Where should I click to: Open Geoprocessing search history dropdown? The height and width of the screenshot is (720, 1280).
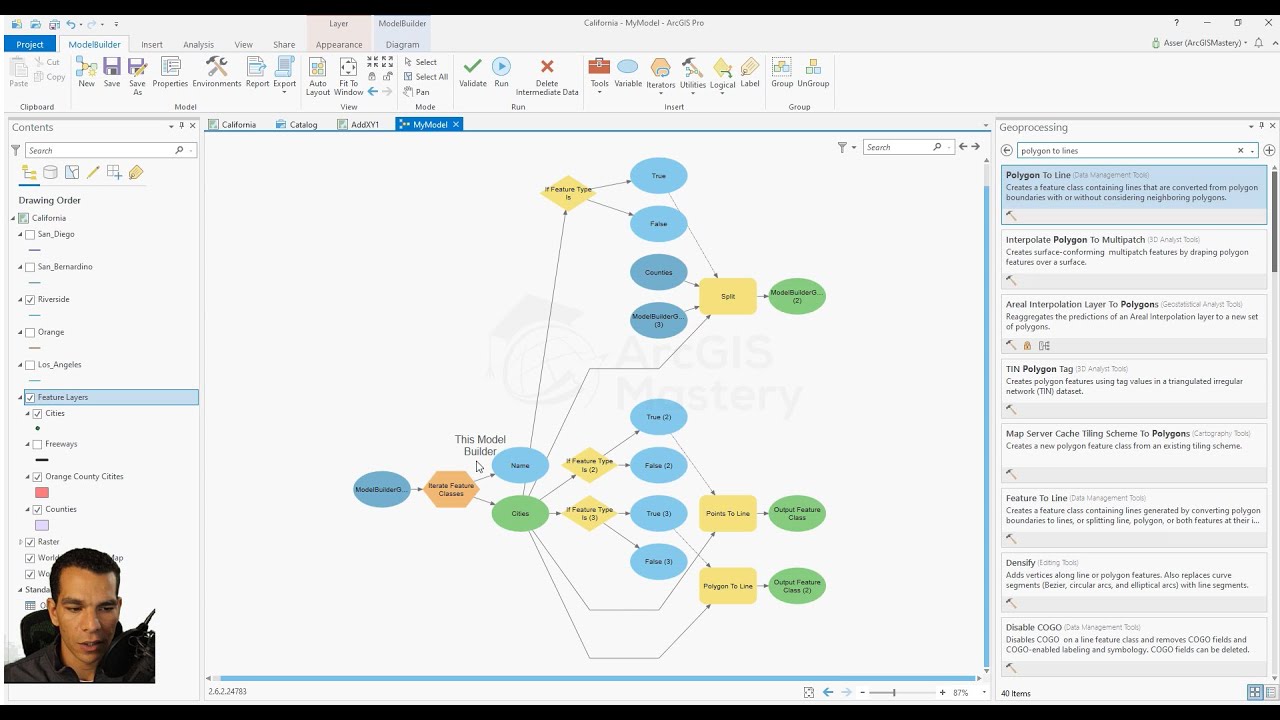coord(1252,151)
